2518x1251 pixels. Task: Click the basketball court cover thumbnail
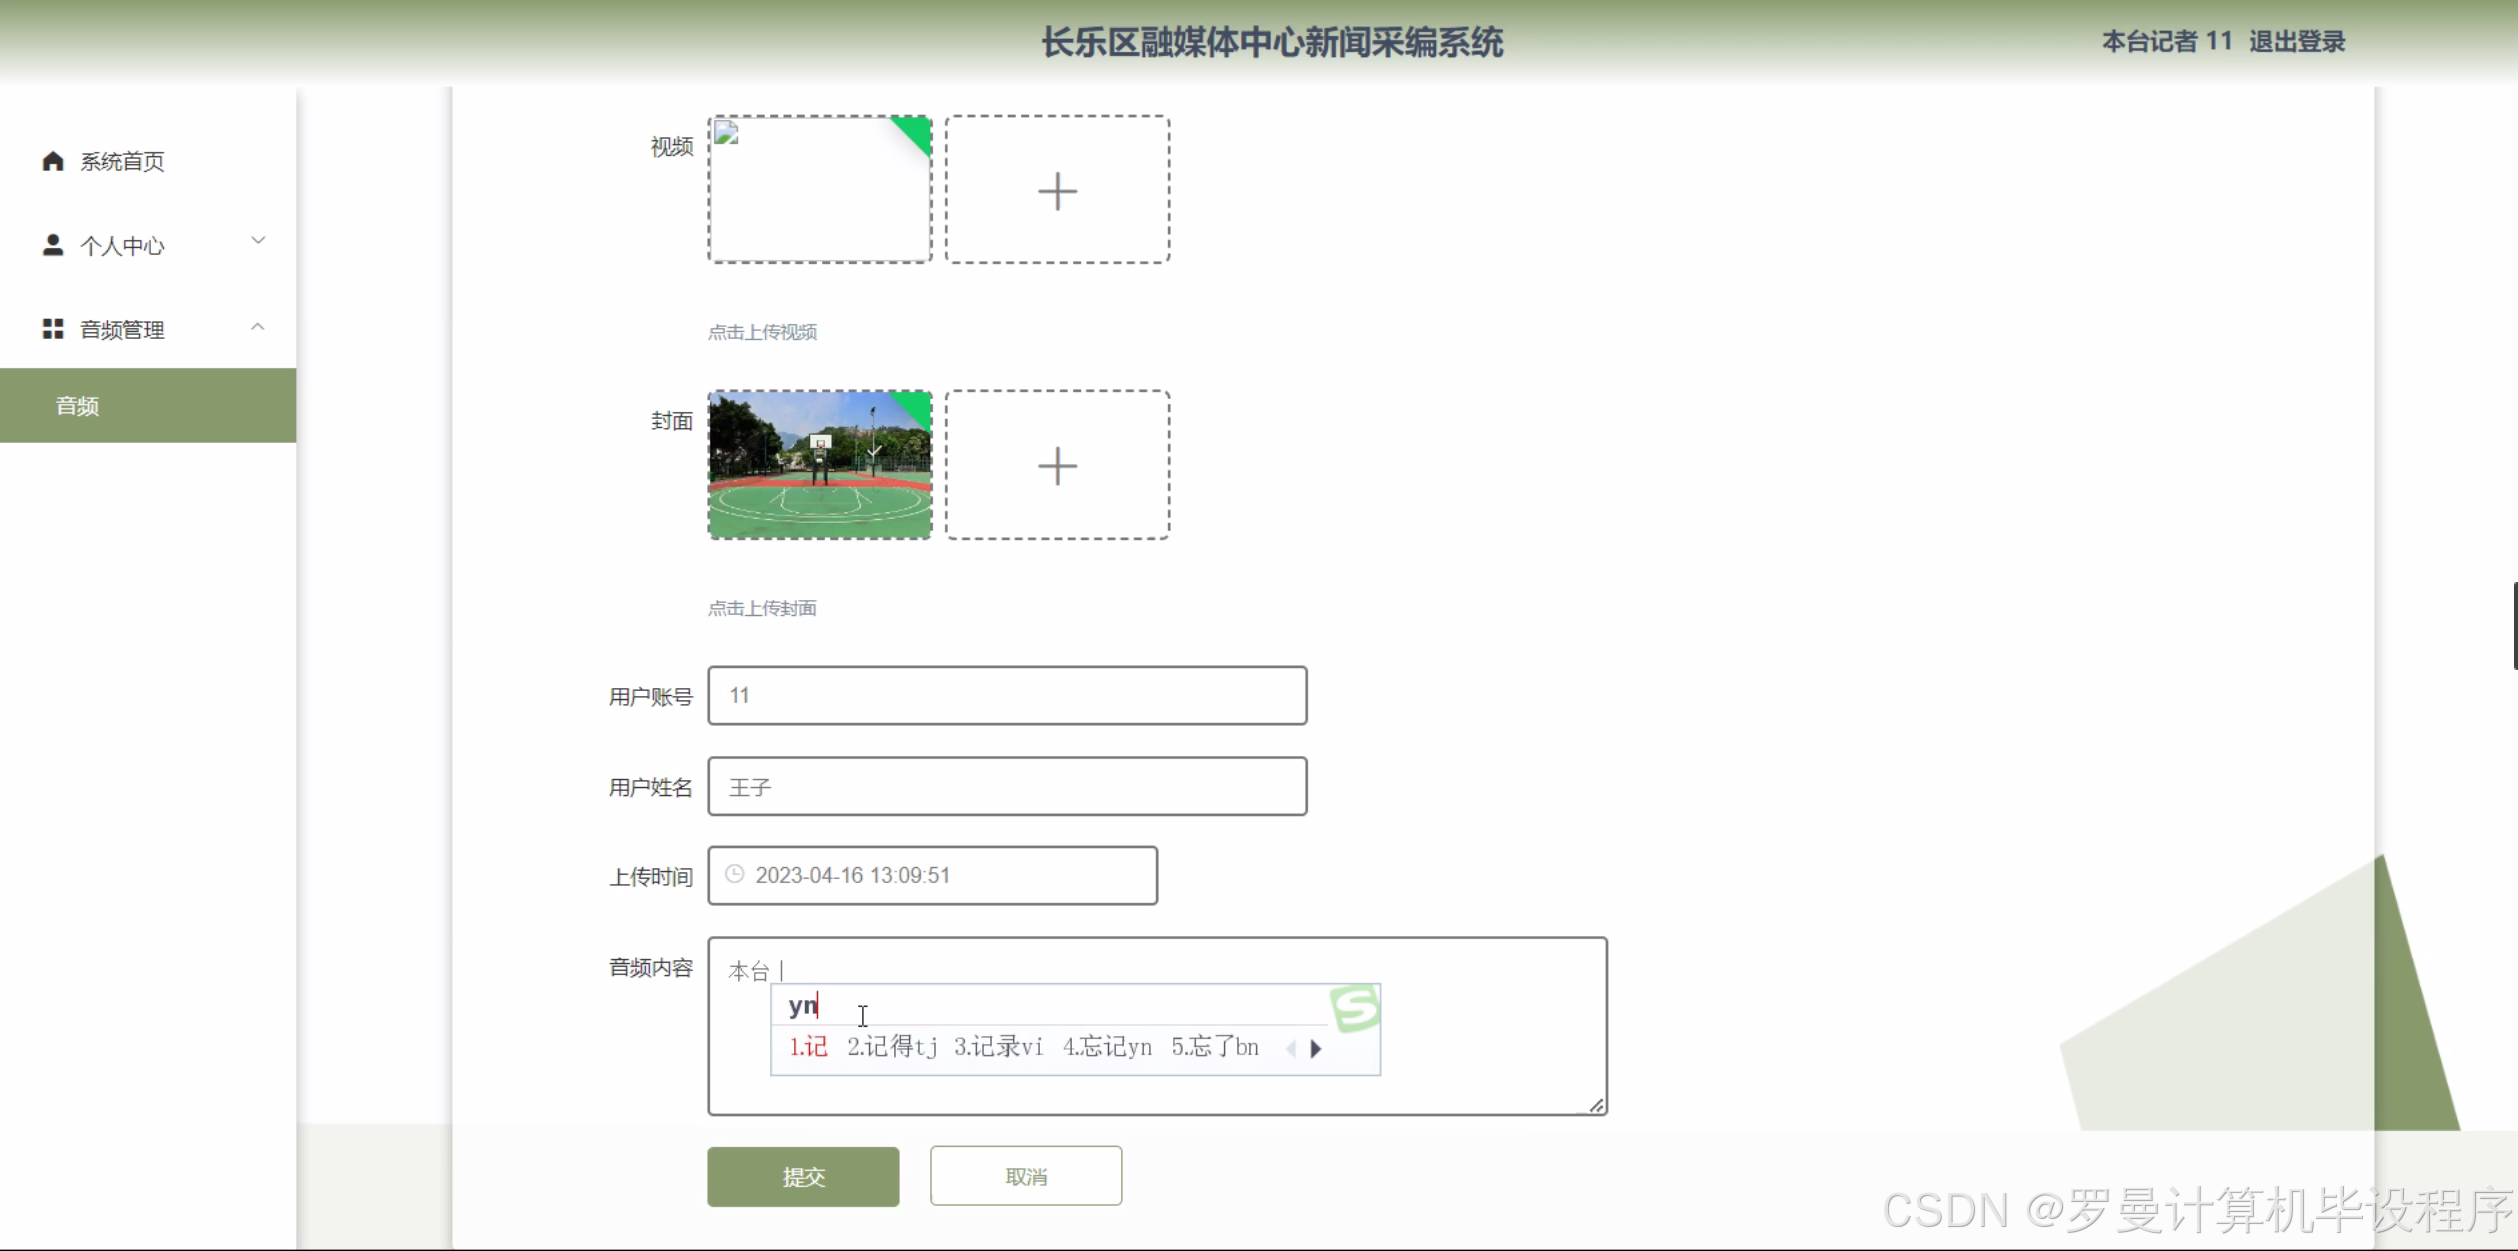(x=819, y=466)
